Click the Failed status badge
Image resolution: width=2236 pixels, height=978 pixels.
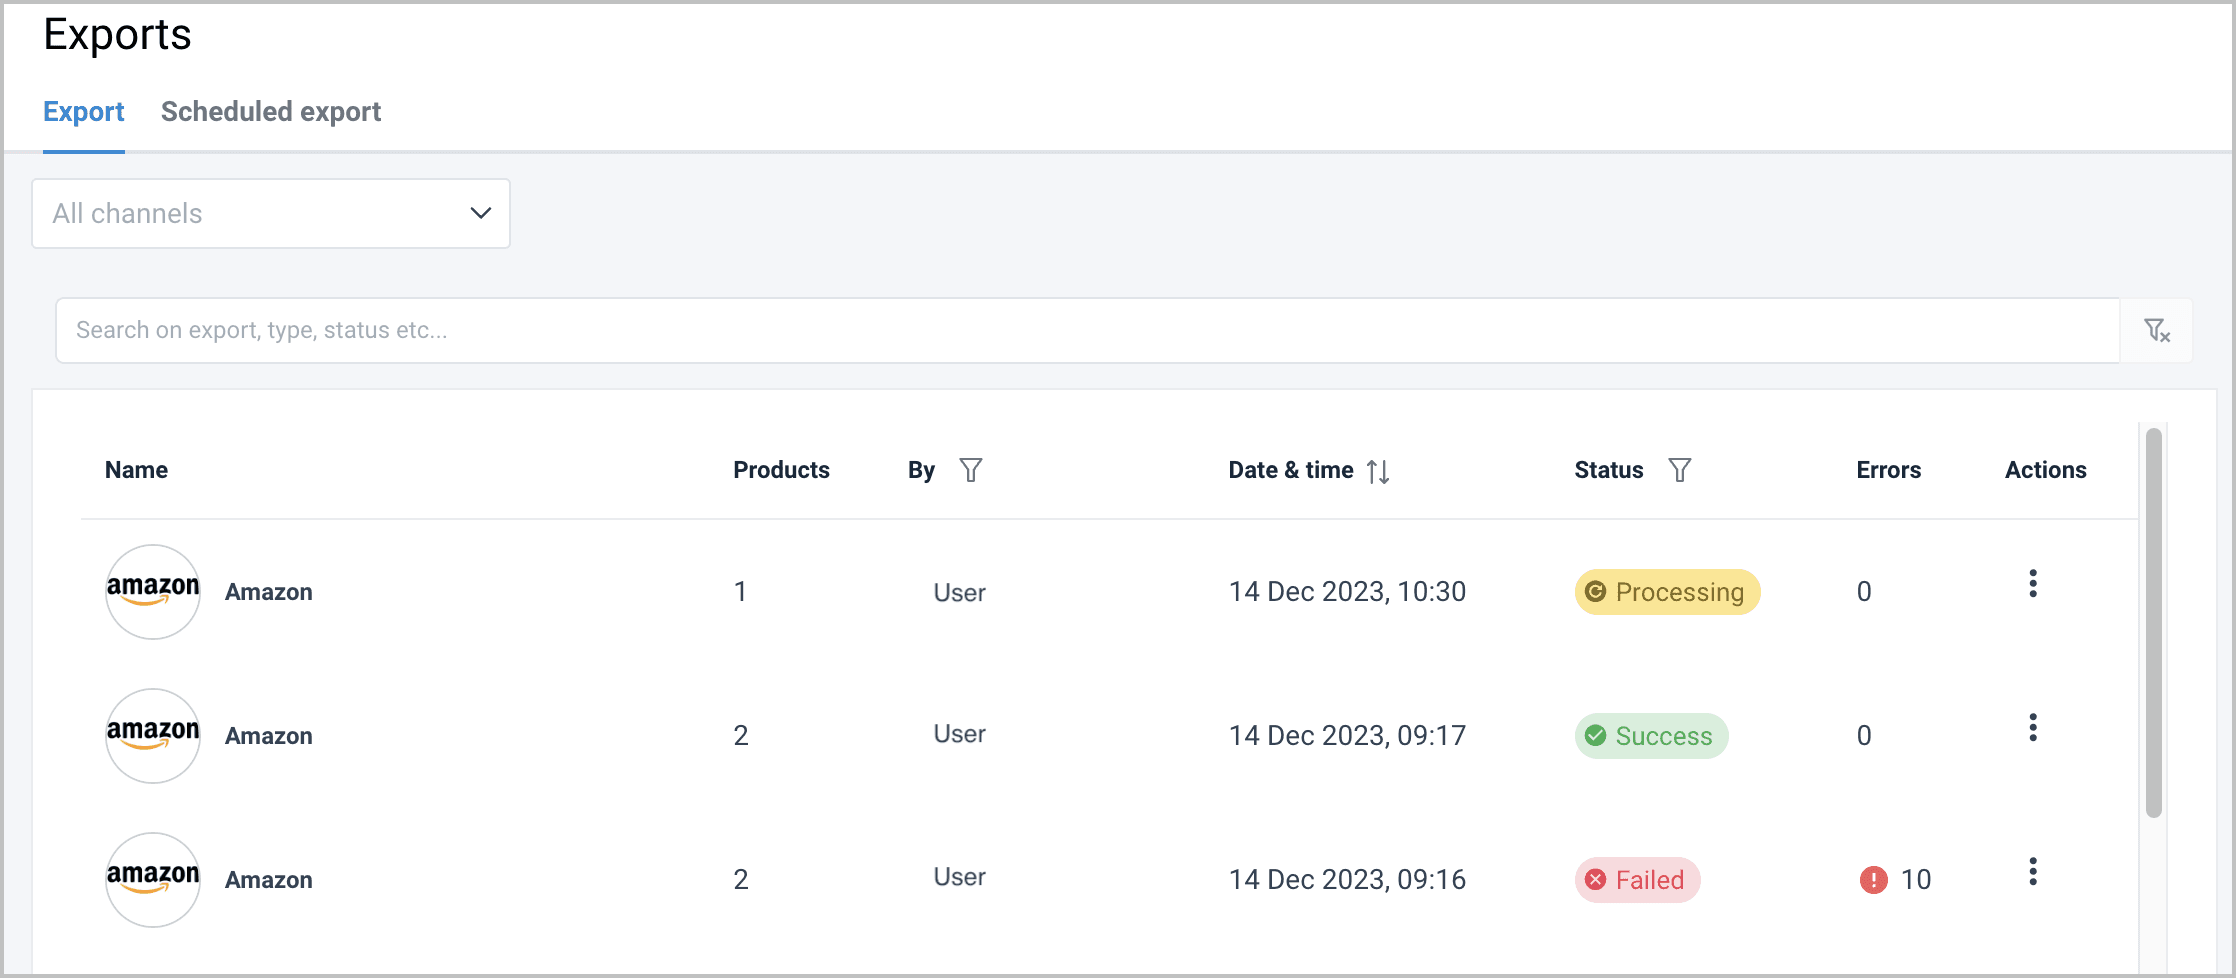click(x=1637, y=880)
